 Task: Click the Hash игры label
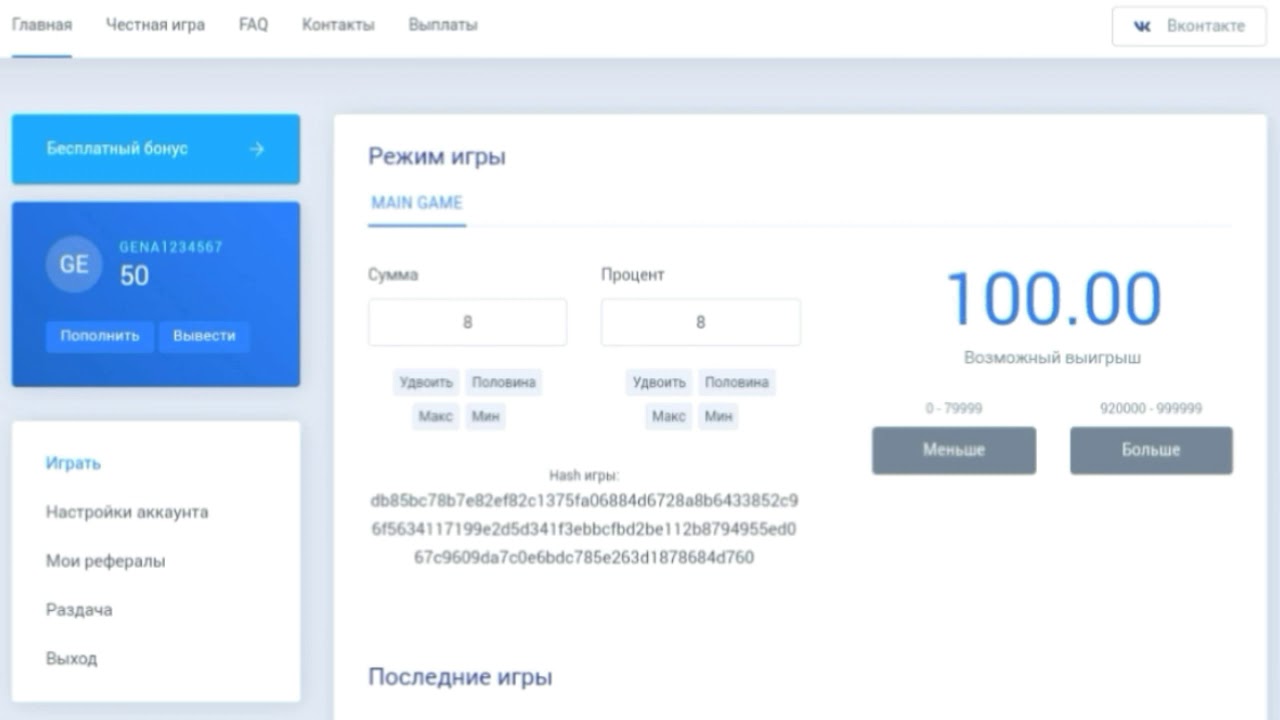584,476
